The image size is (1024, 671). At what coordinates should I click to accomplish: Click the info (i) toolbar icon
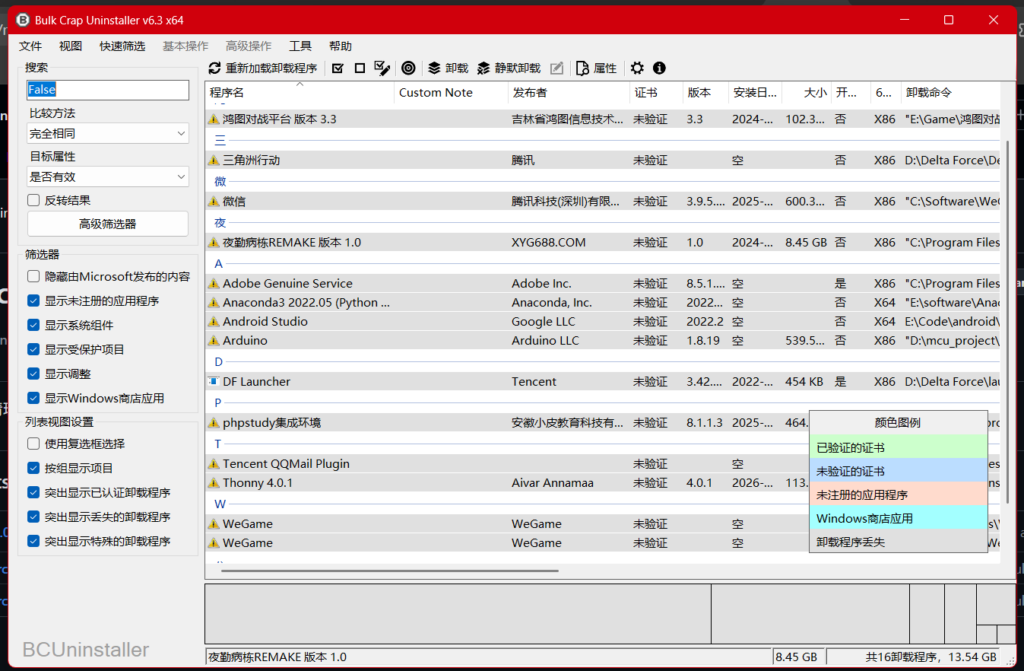point(659,68)
